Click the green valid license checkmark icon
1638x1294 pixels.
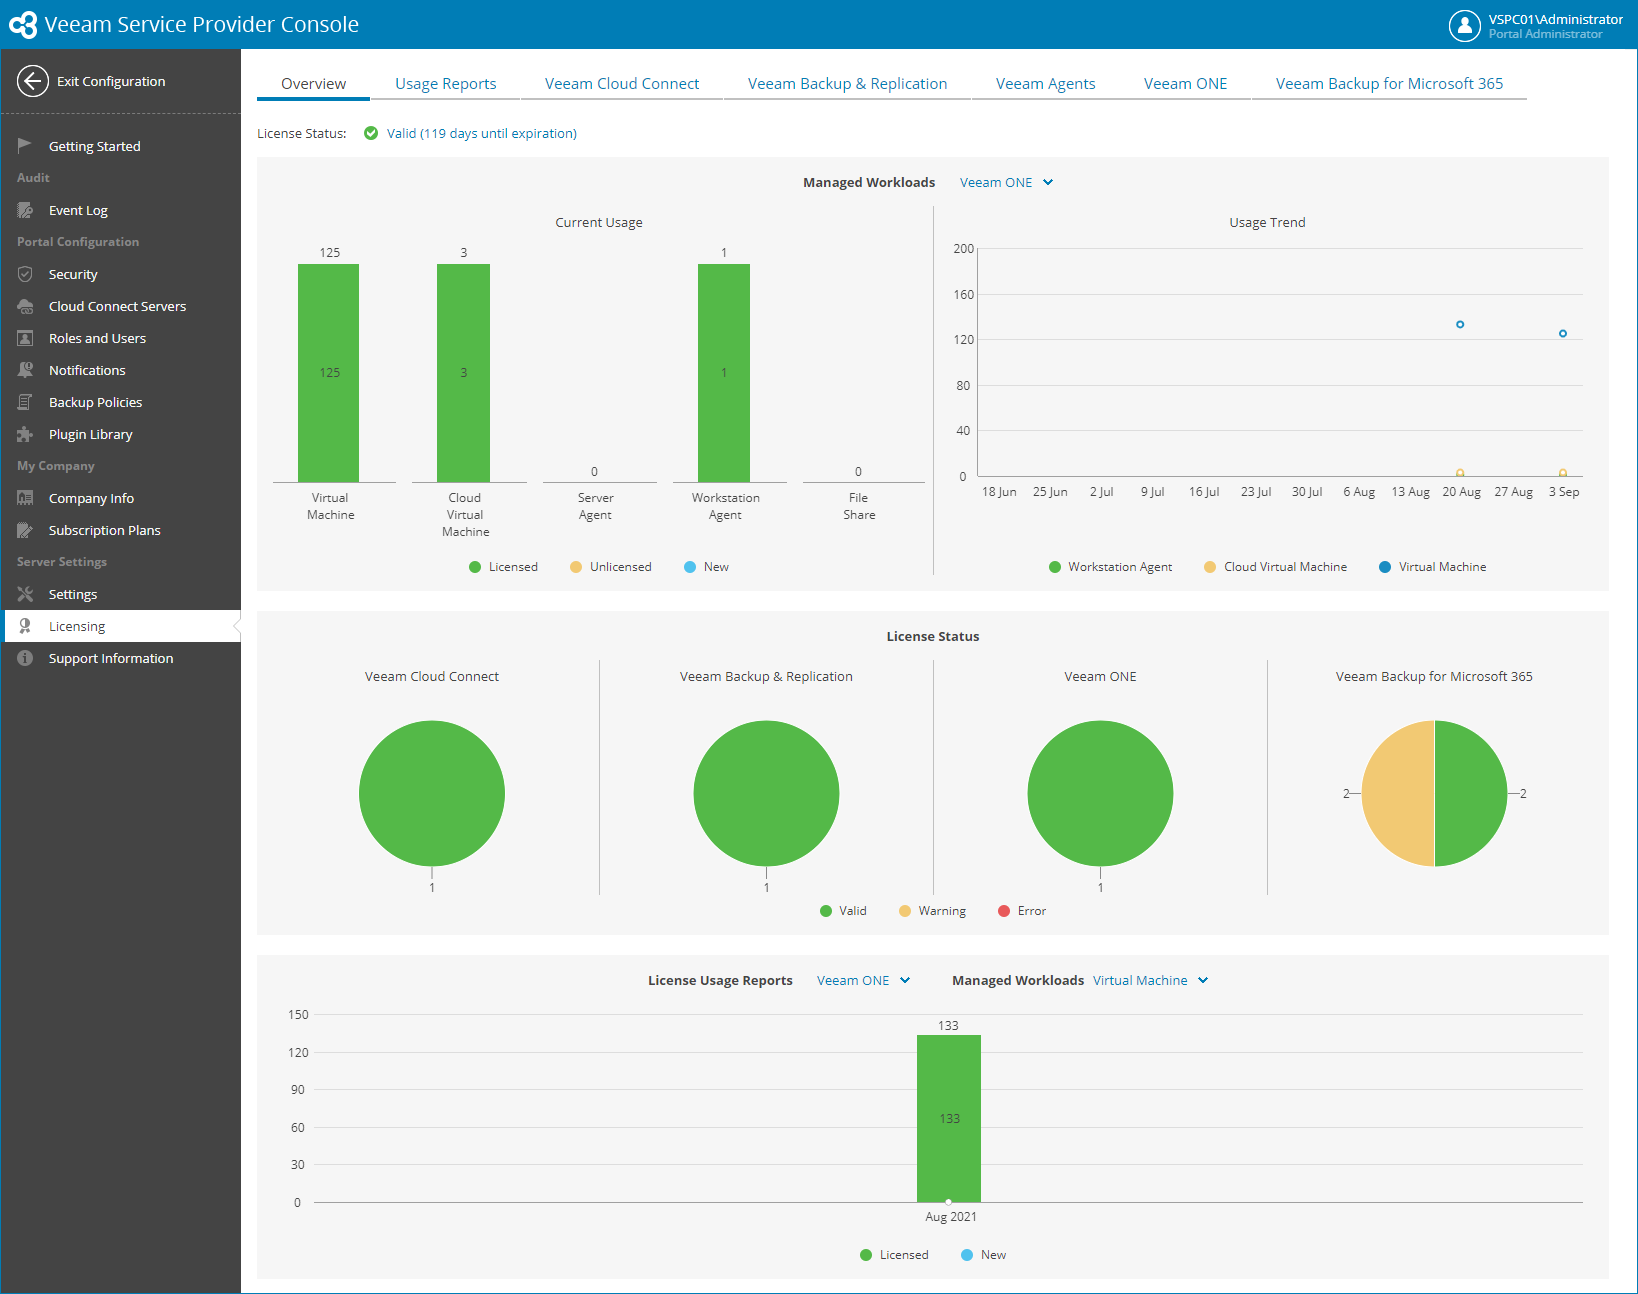click(x=371, y=133)
